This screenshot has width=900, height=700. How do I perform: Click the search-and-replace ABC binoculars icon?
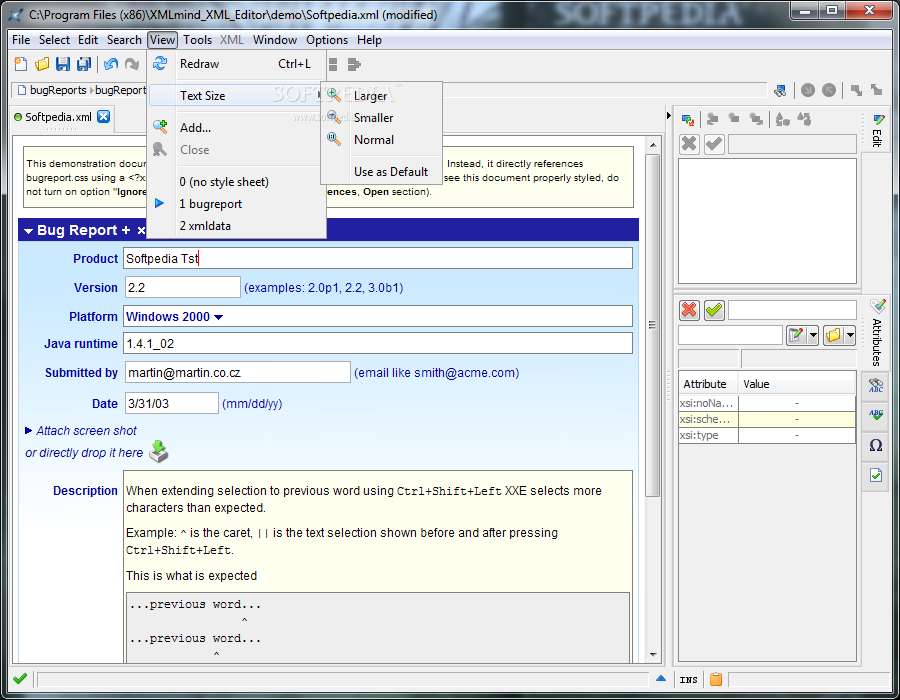click(875, 385)
